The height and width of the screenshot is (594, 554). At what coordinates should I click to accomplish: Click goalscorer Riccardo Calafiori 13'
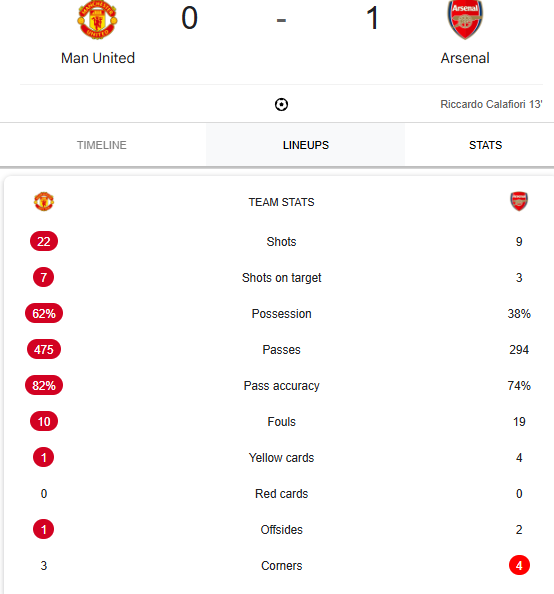[x=491, y=104]
